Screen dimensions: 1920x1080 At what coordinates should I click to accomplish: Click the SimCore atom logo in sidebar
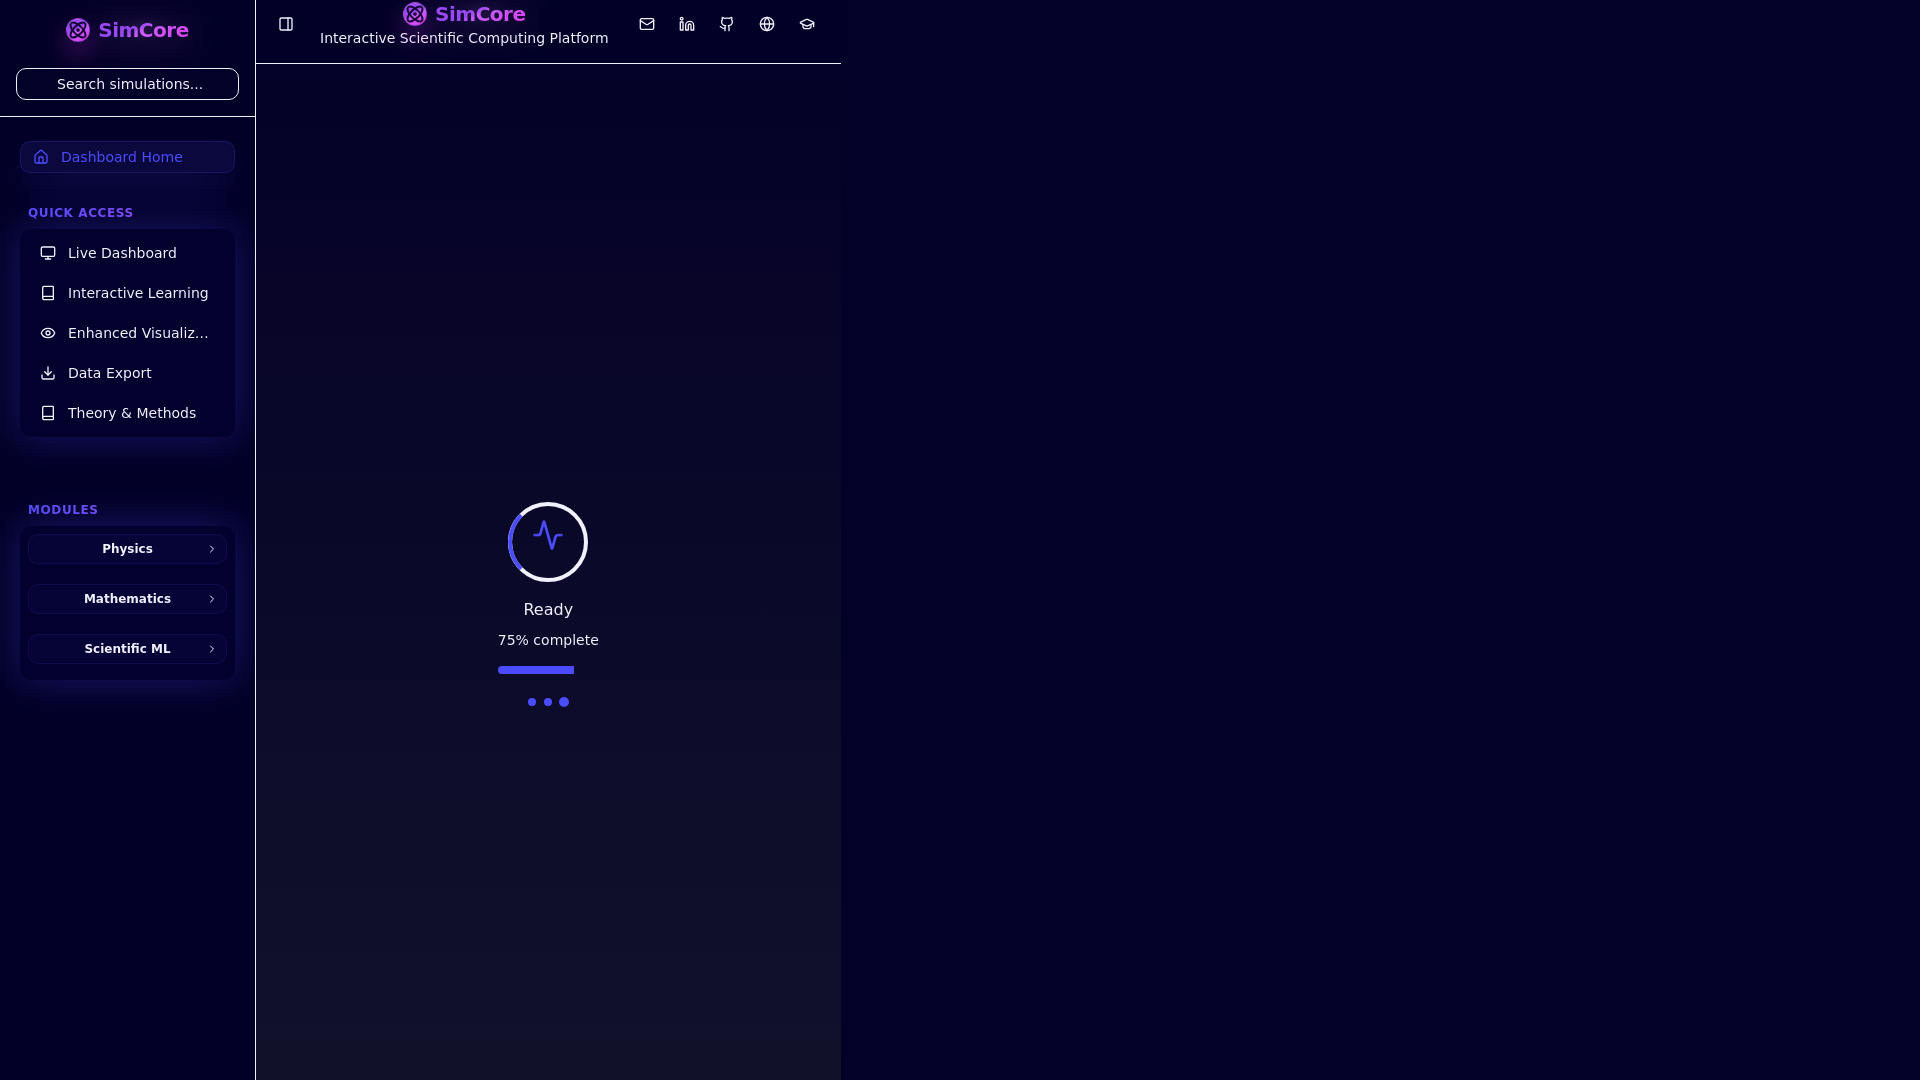(x=78, y=30)
